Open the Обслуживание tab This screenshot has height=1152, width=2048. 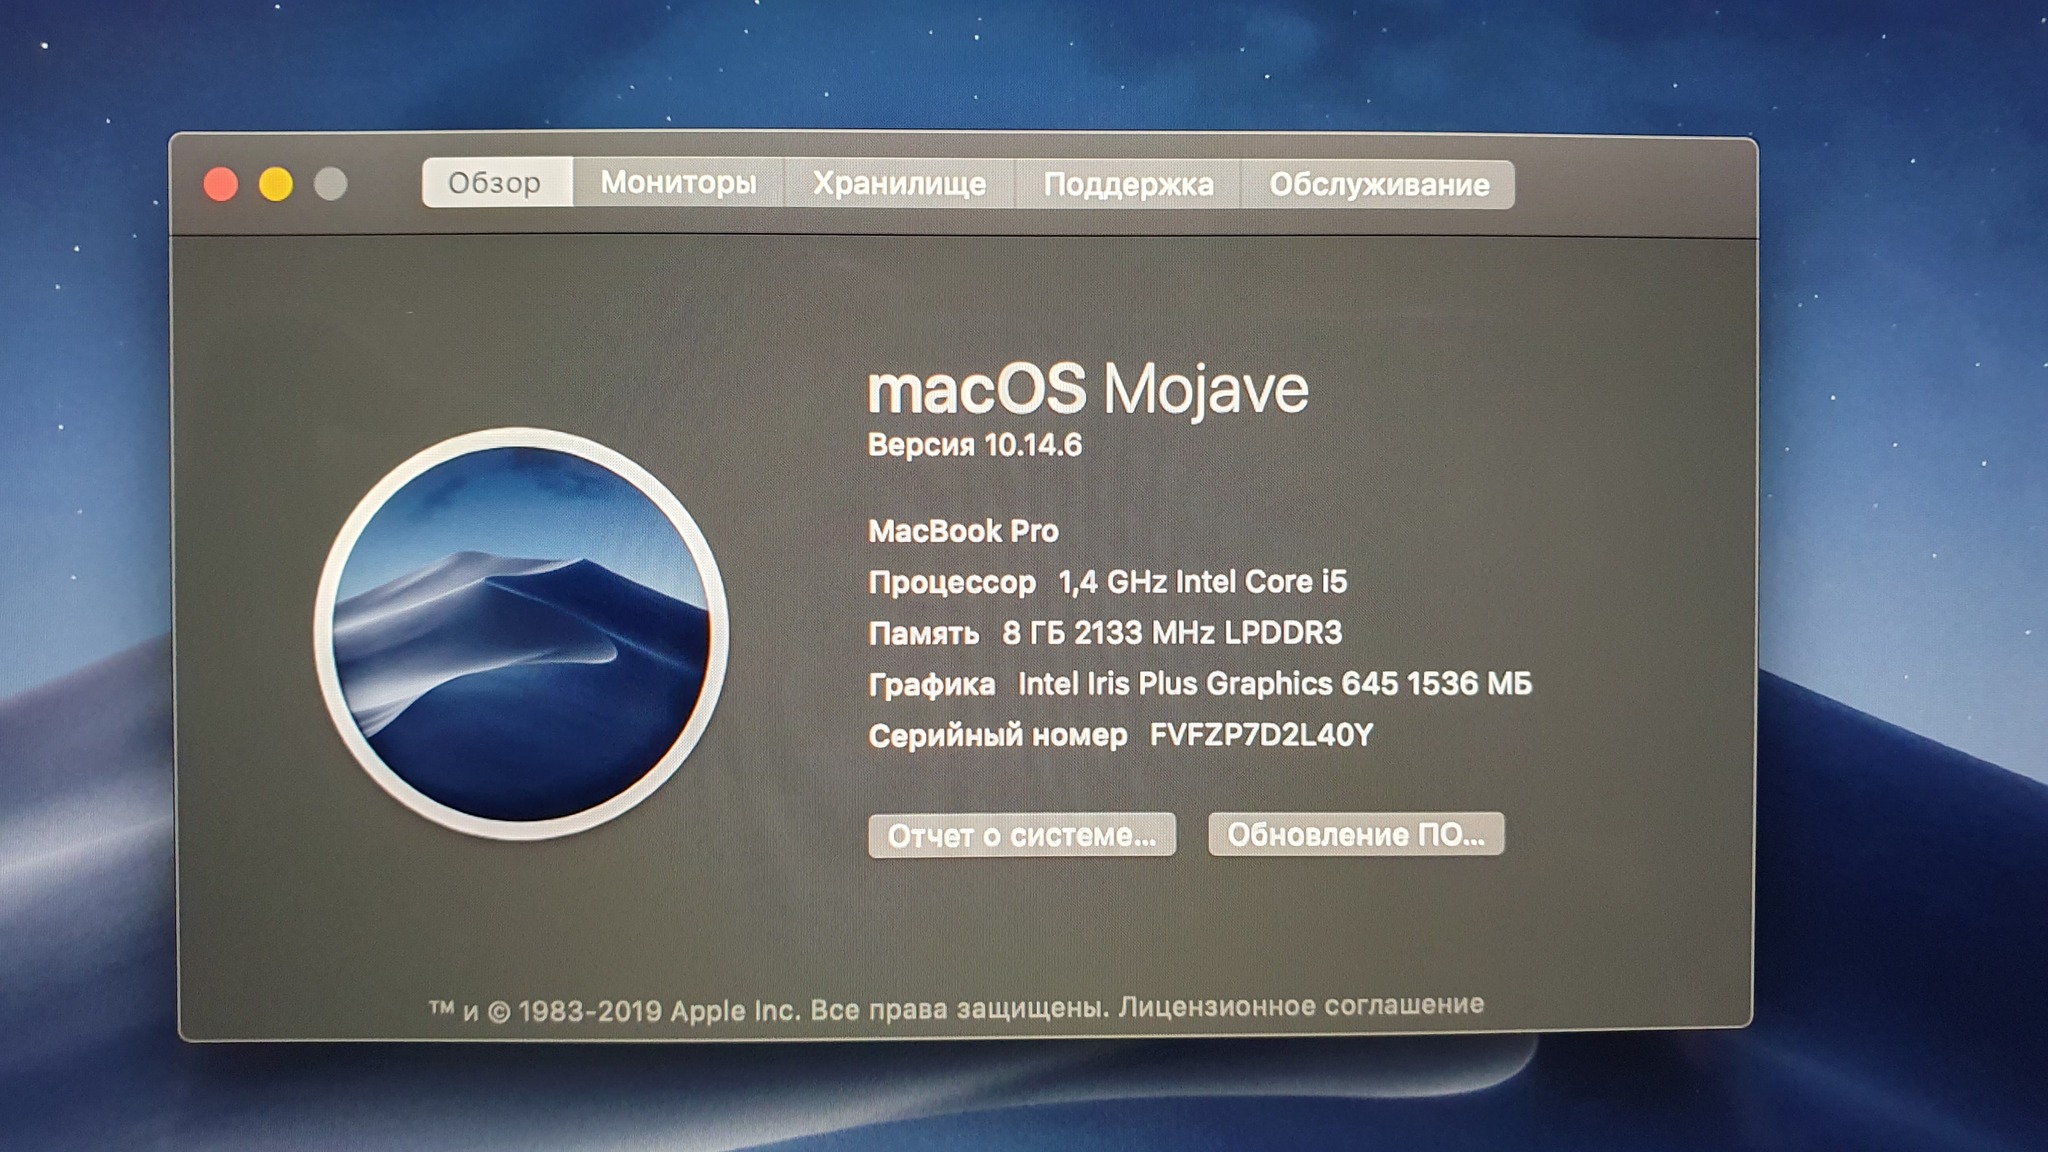pyautogui.click(x=1378, y=185)
